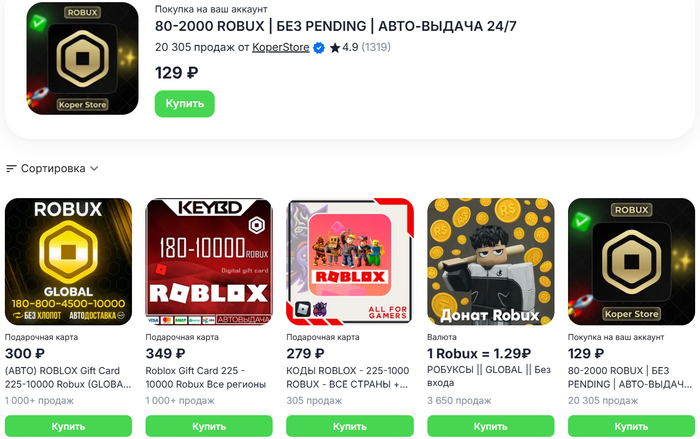Click the star icon next to 4.9 rating

pos(335,47)
